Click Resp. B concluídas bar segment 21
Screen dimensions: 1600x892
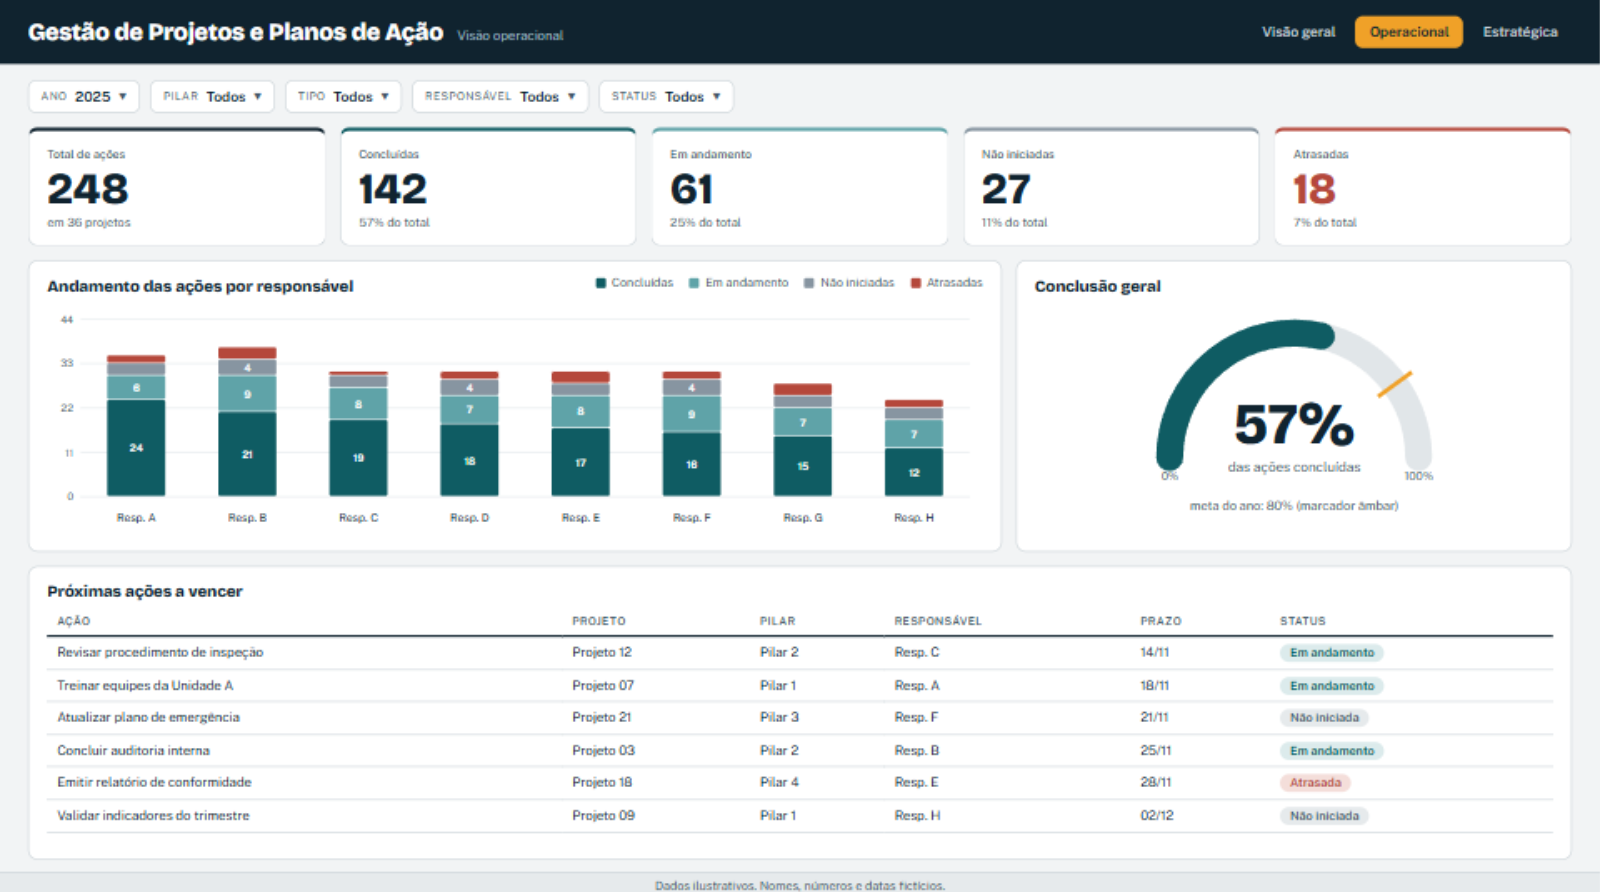point(247,454)
